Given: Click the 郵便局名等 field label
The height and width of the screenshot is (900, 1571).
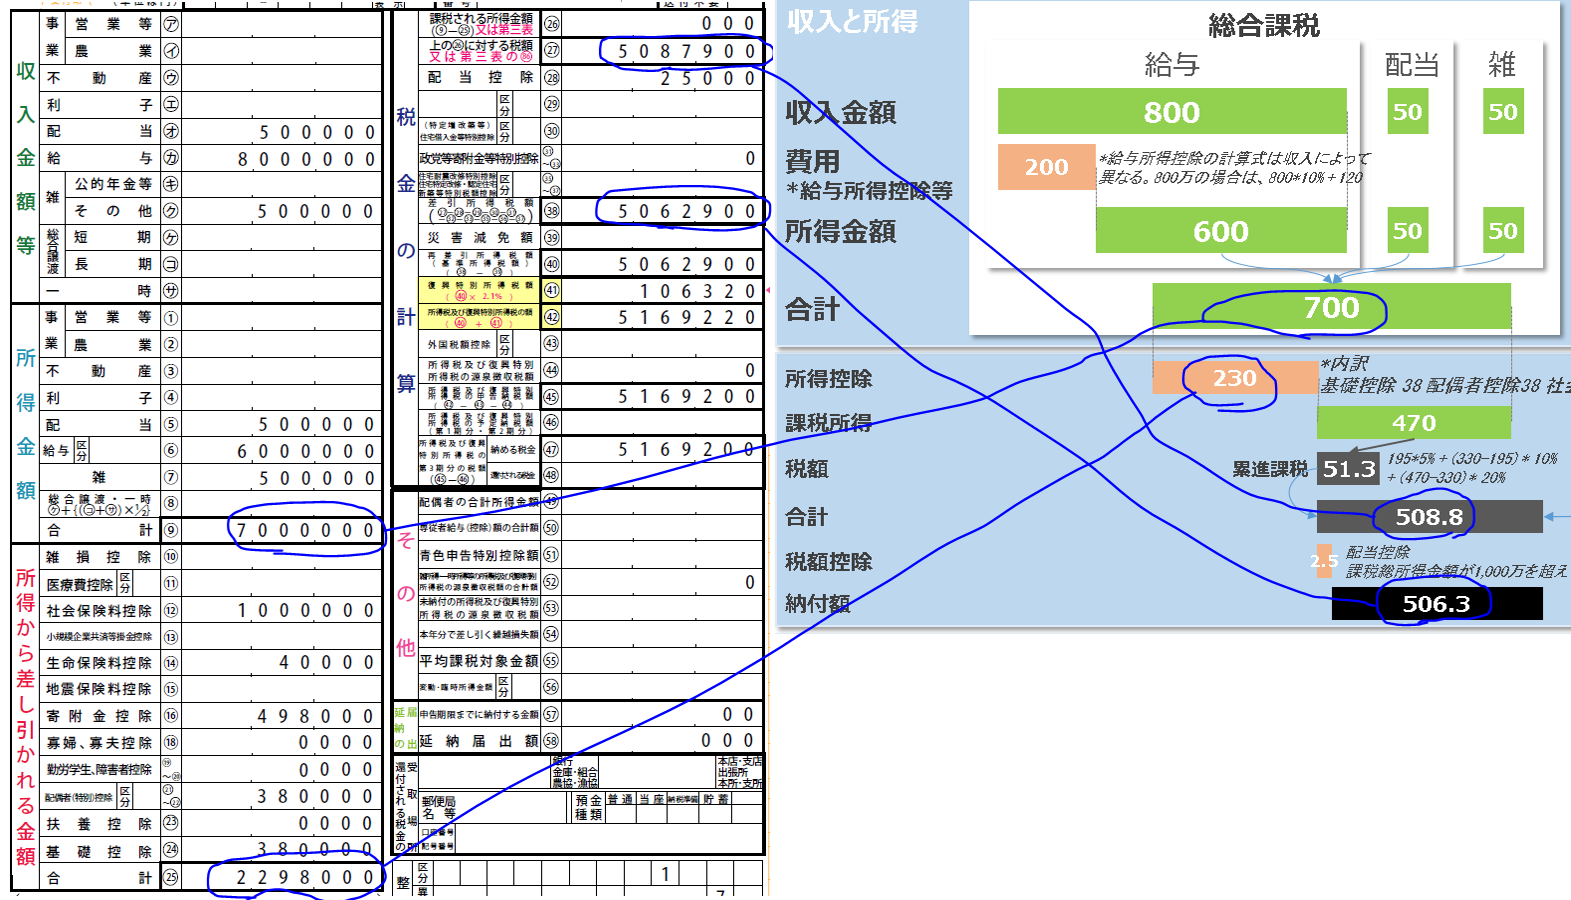Looking at the screenshot, I should pyautogui.click(x=439, y=808).
